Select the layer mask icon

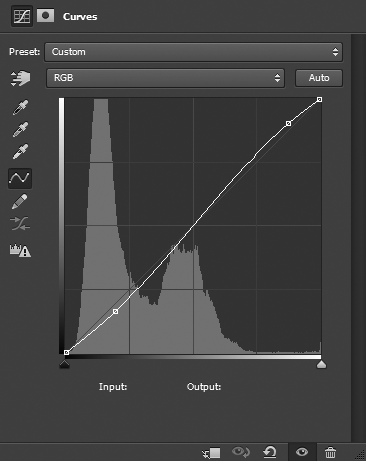tap(46, 16)
